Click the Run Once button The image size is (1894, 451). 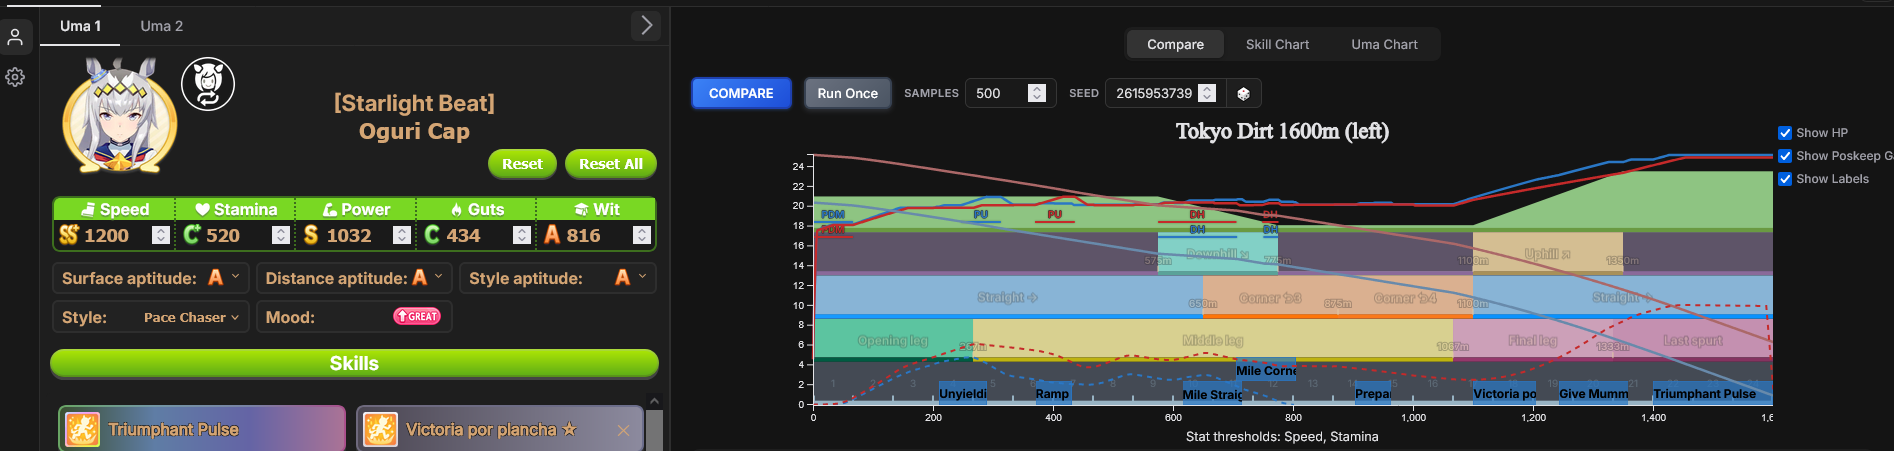point(847,93)
